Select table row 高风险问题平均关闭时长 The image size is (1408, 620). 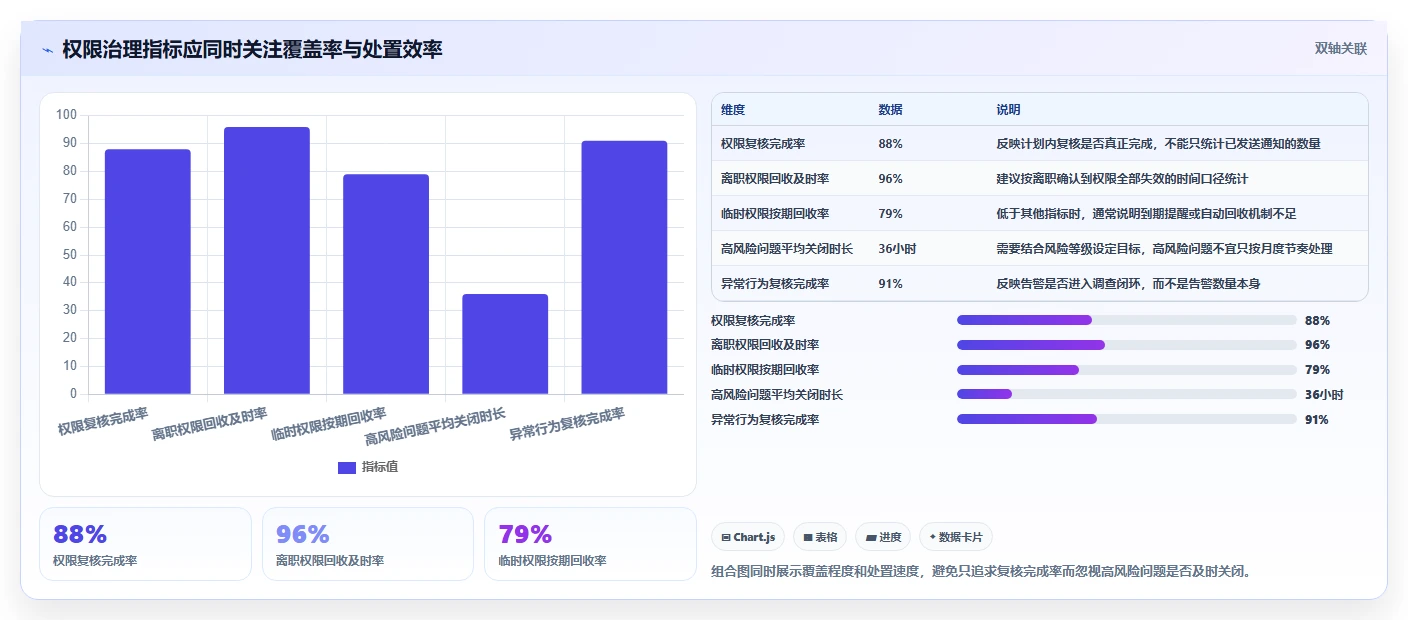click(1039, 249)
